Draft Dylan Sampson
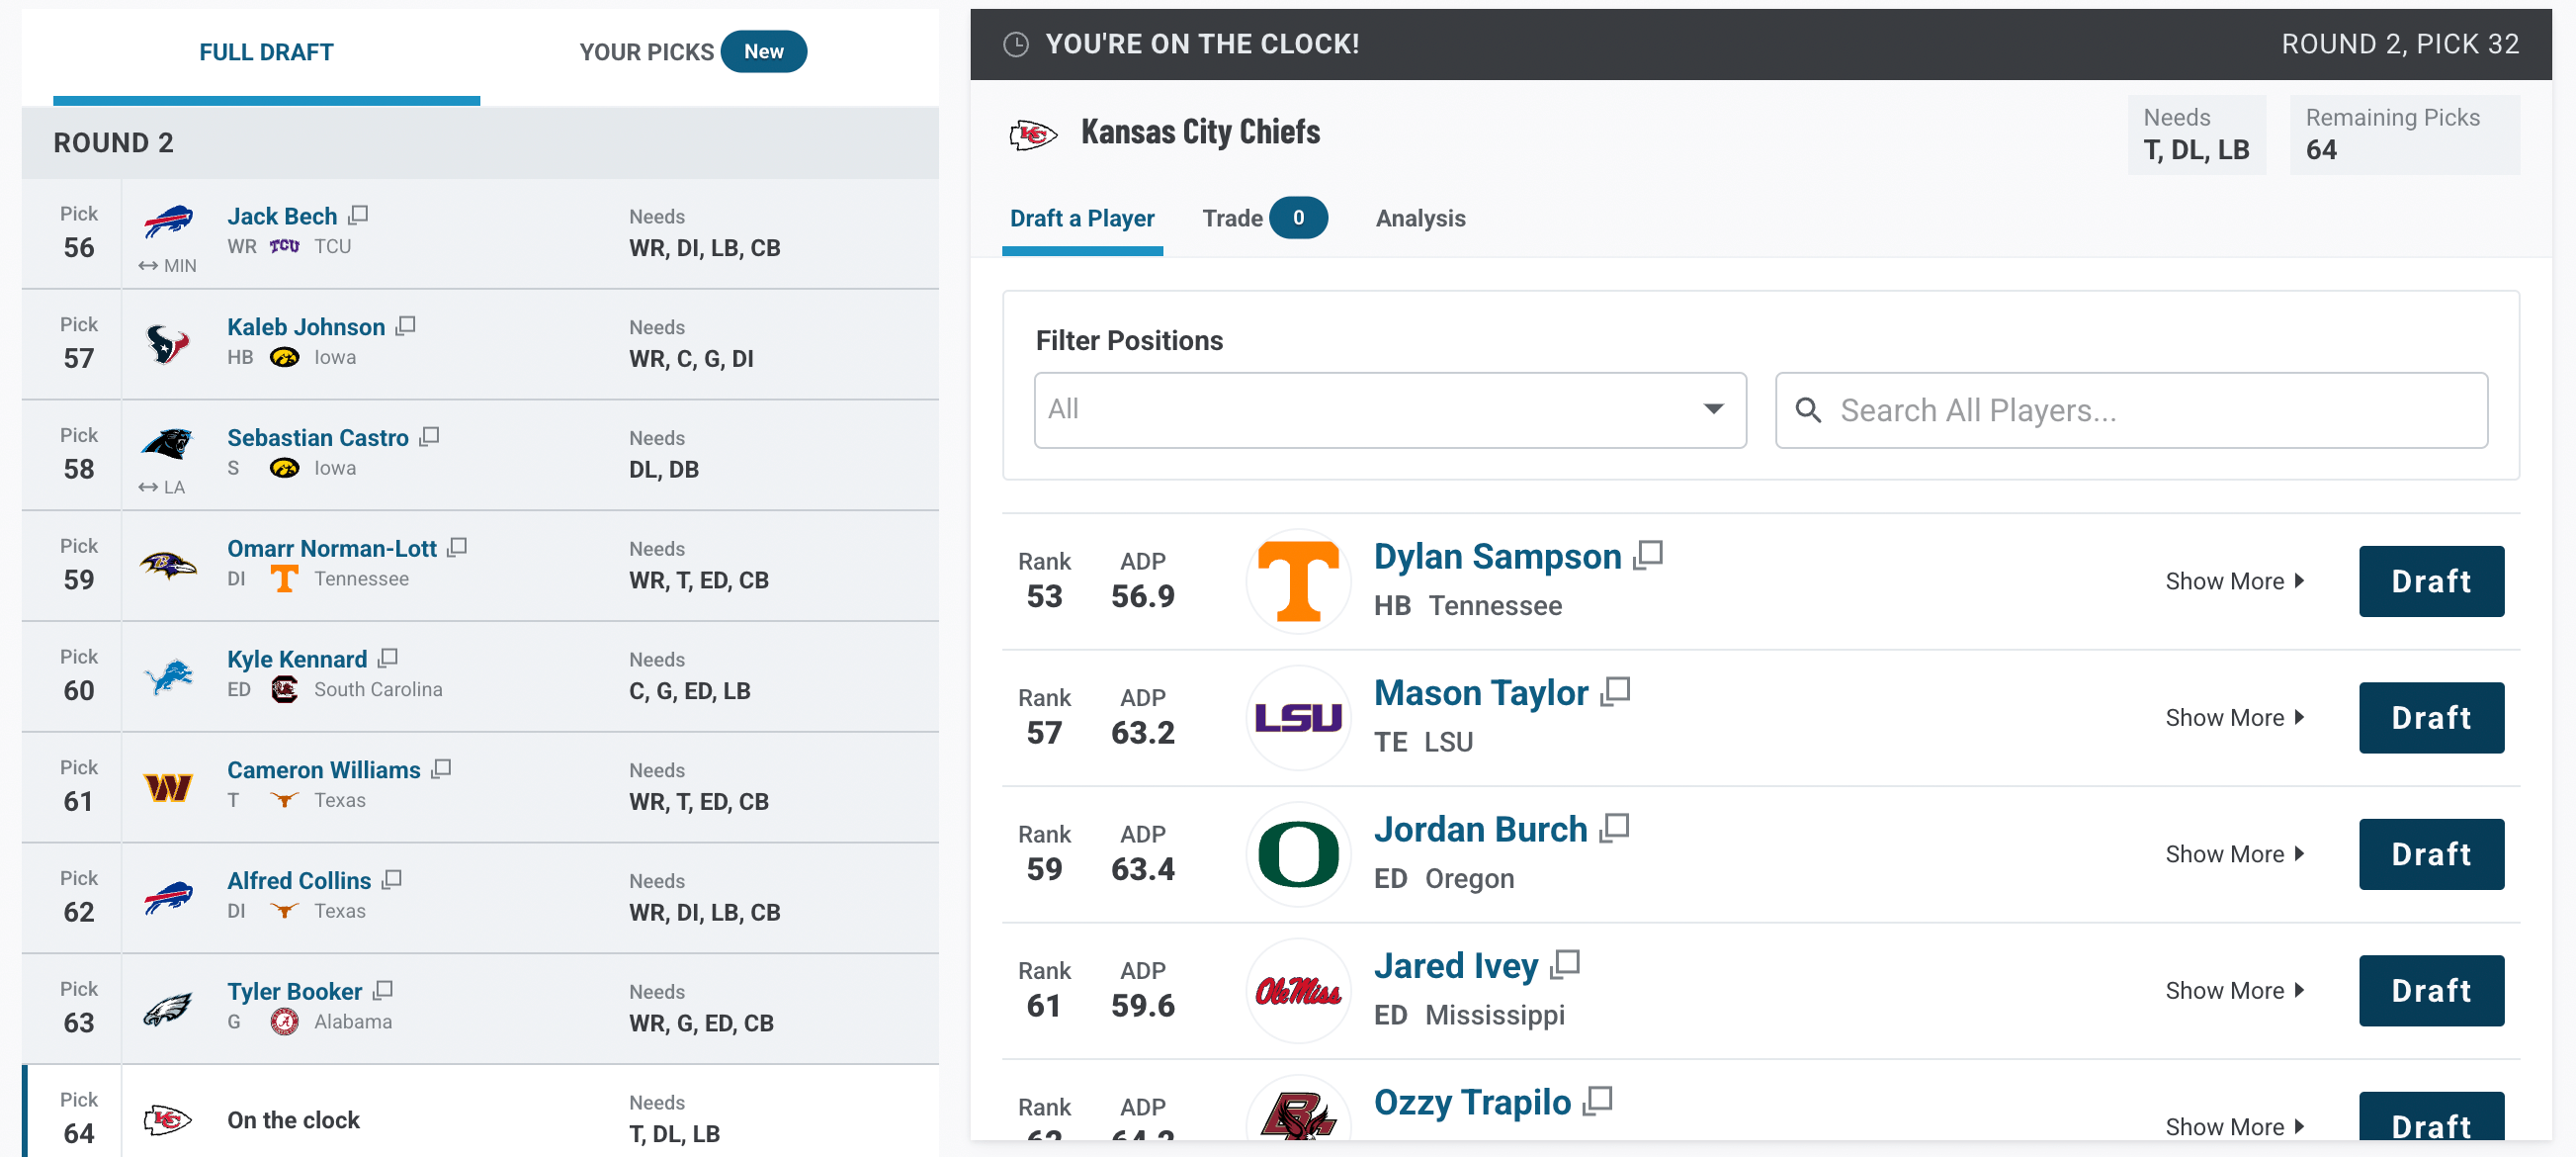 tap(2431, 581)
